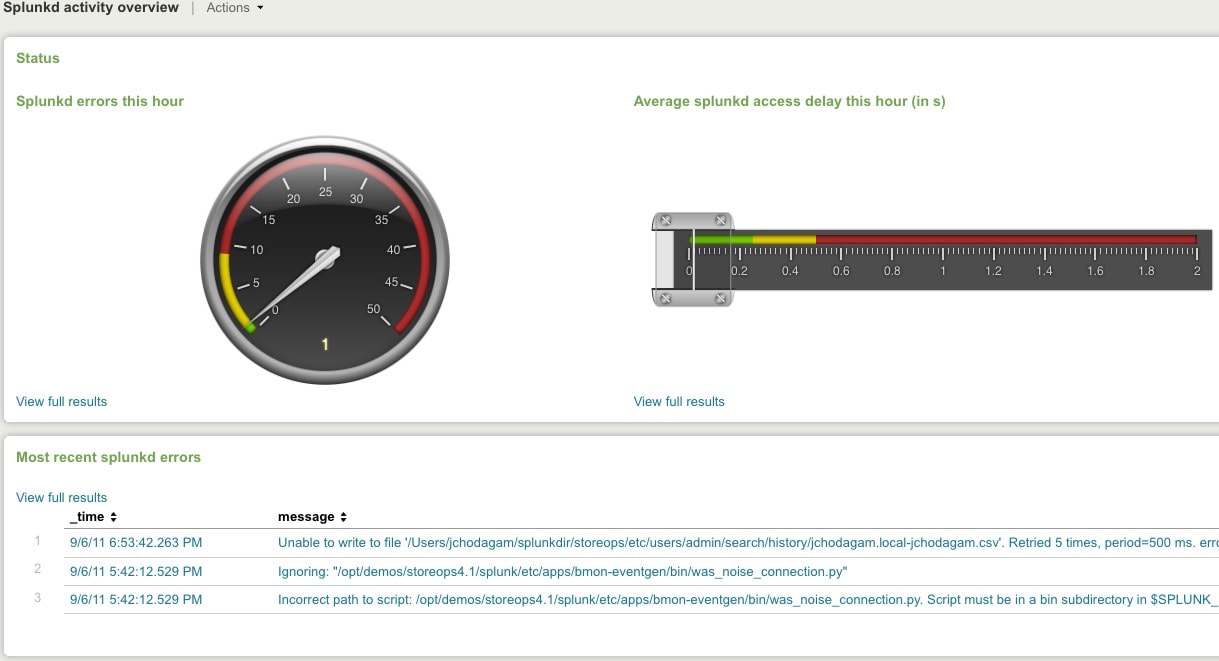The image size is (1219, 661).
Task: Click the 'Most recent splunkd errors' heading
Action: [108, 457]
